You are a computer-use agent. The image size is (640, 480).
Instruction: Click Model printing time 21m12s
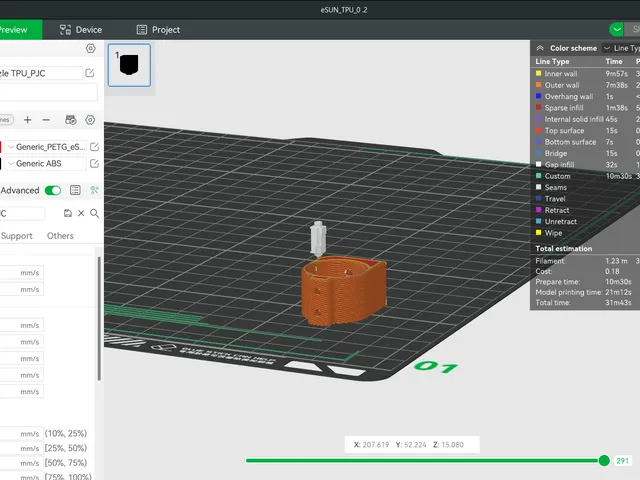618,292
